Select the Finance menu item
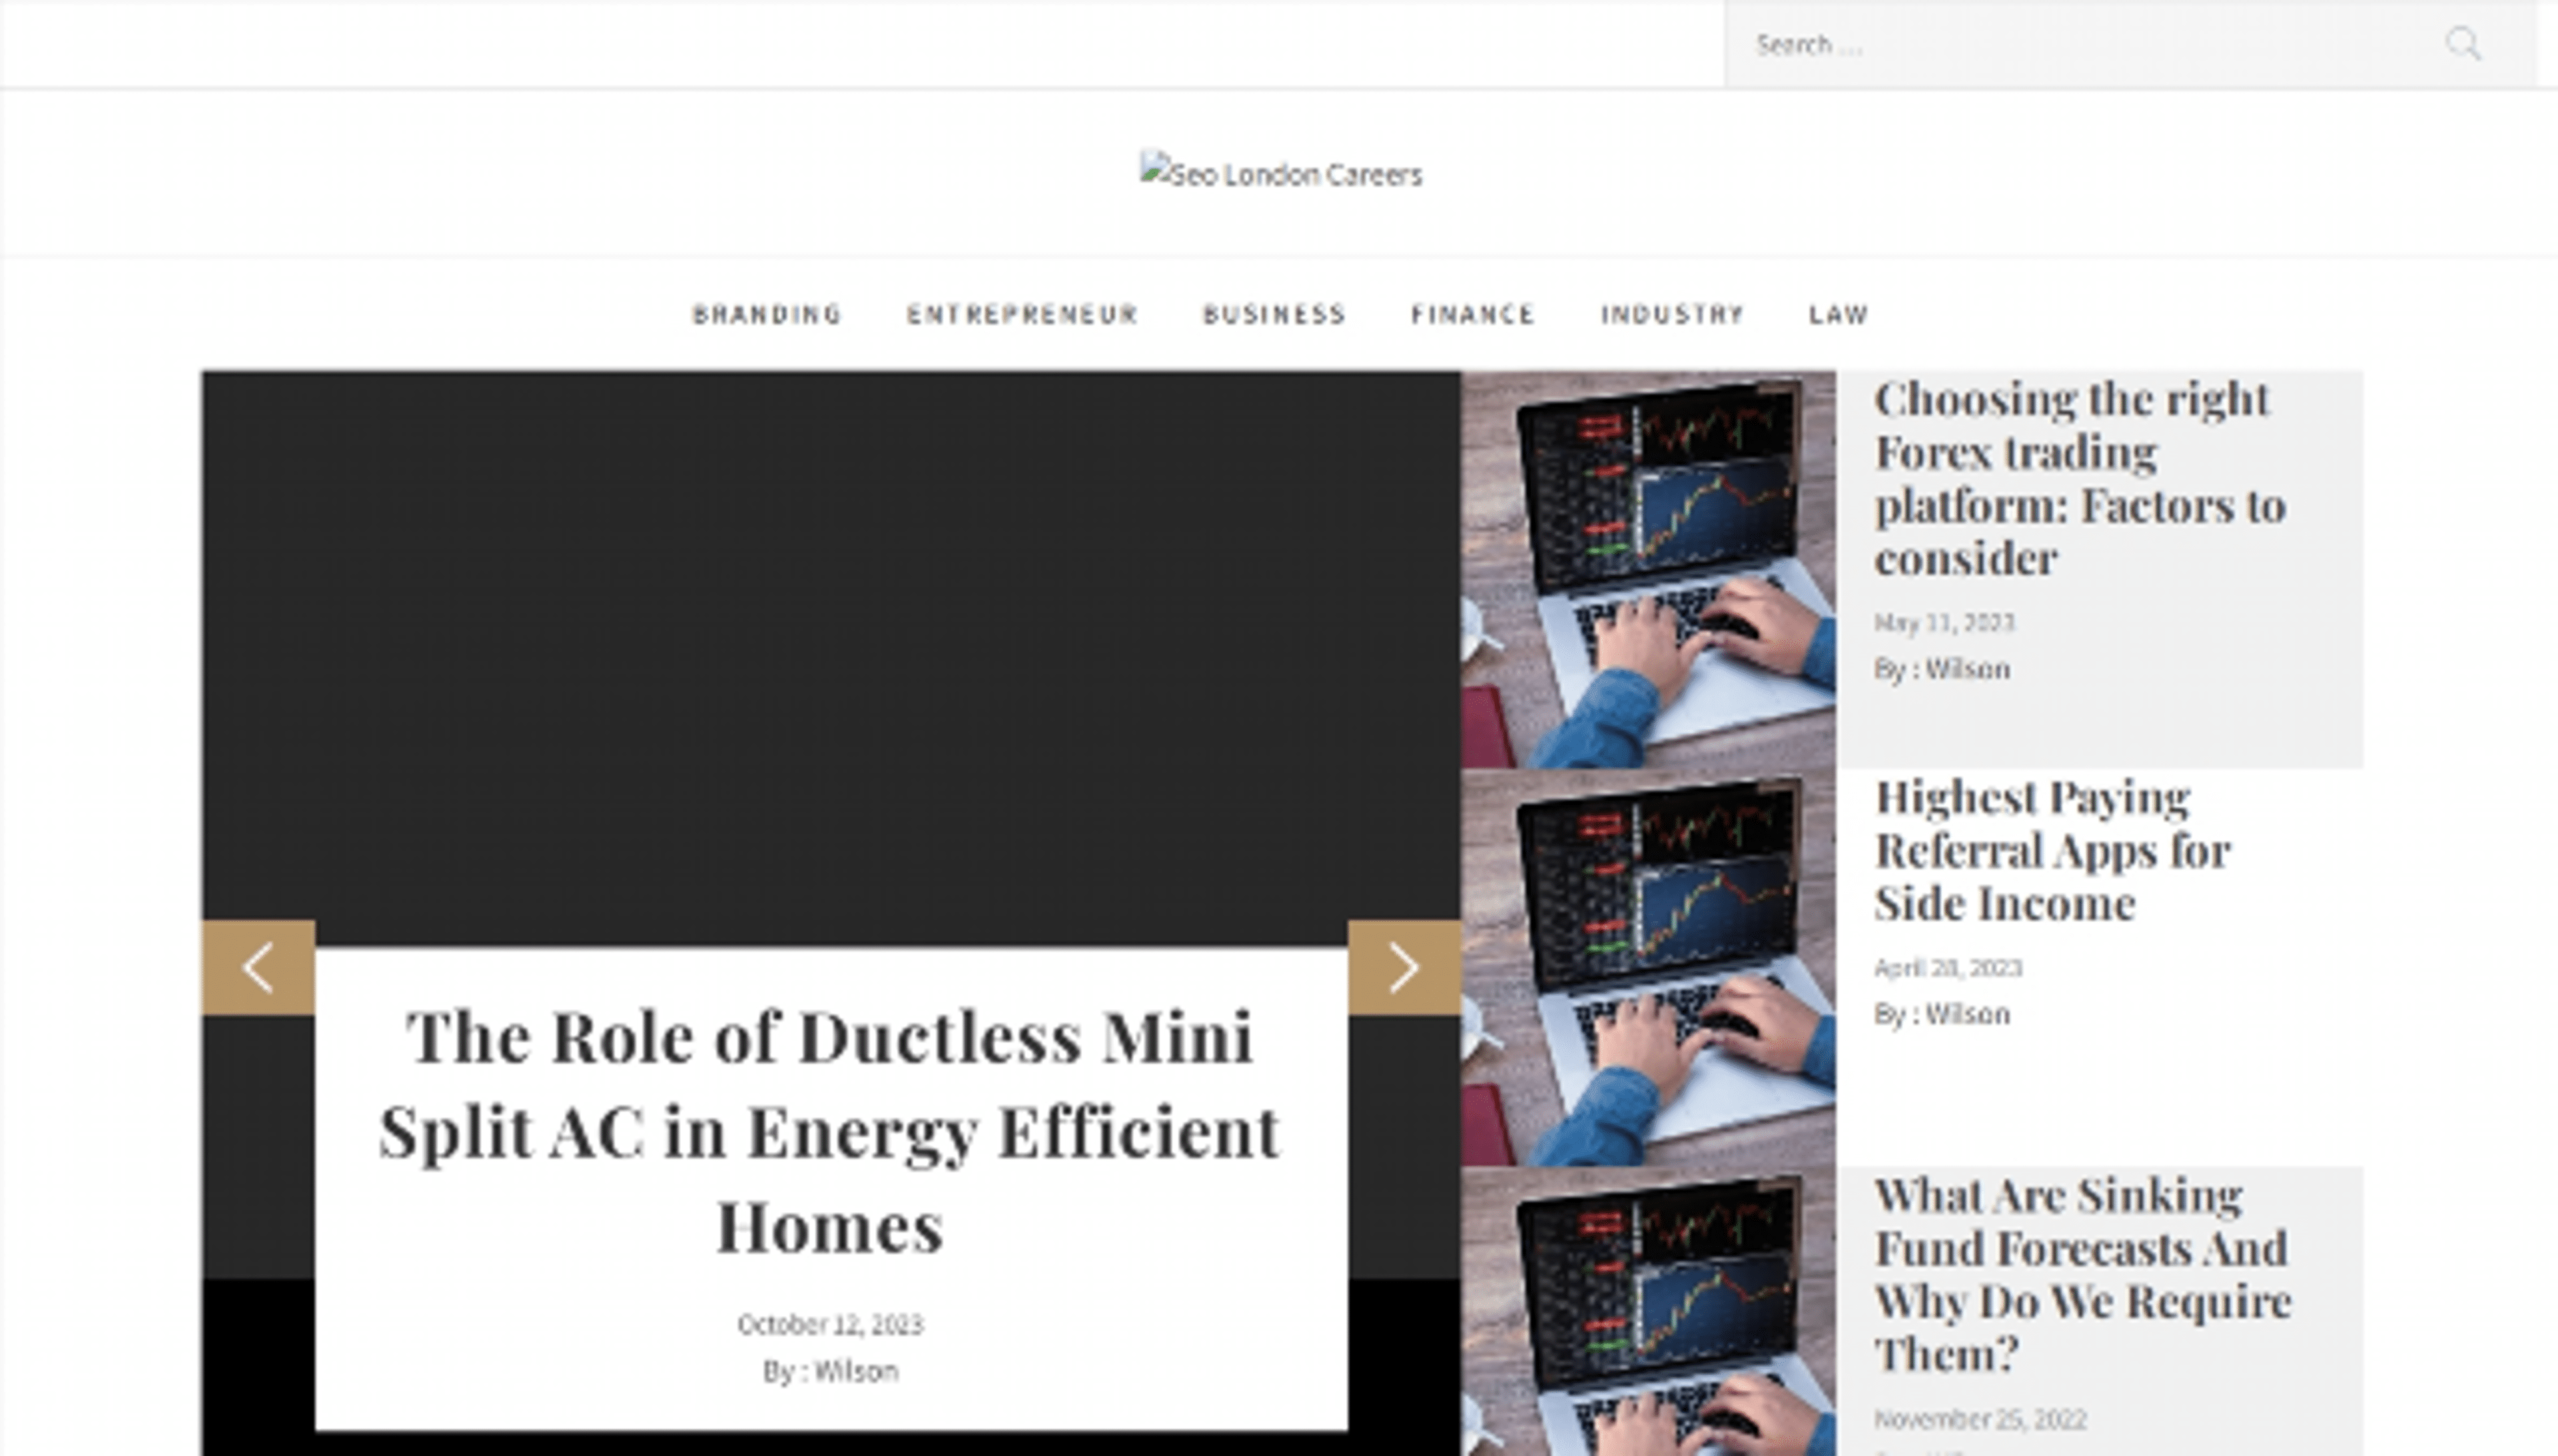This screenshot has width=2558, height=1456. click(x=1472, y=314)
